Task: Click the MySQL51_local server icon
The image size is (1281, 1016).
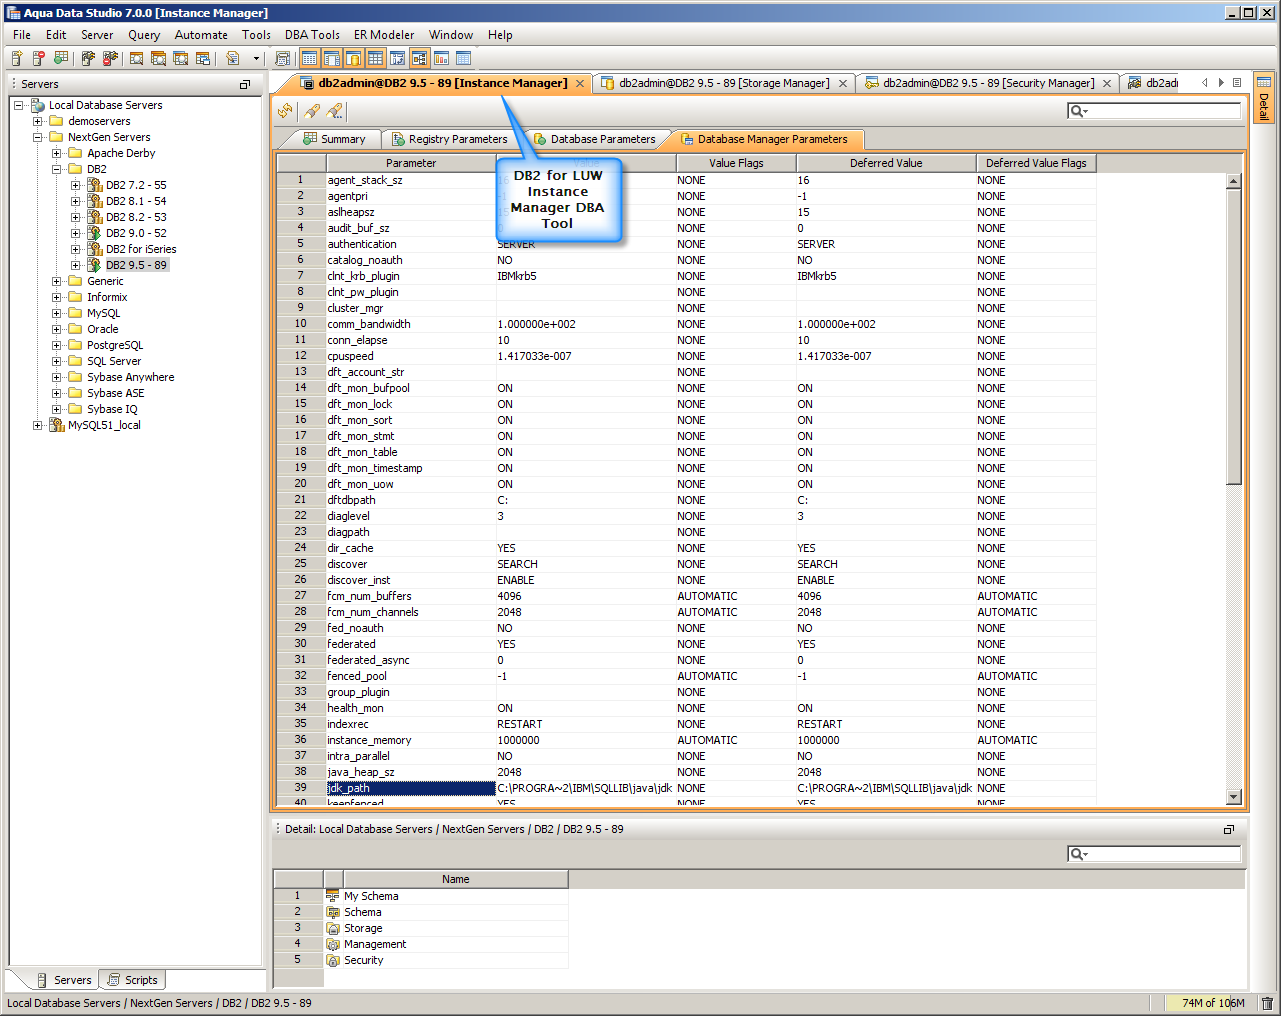Action: pyautogui.click(x=57, y=425)
